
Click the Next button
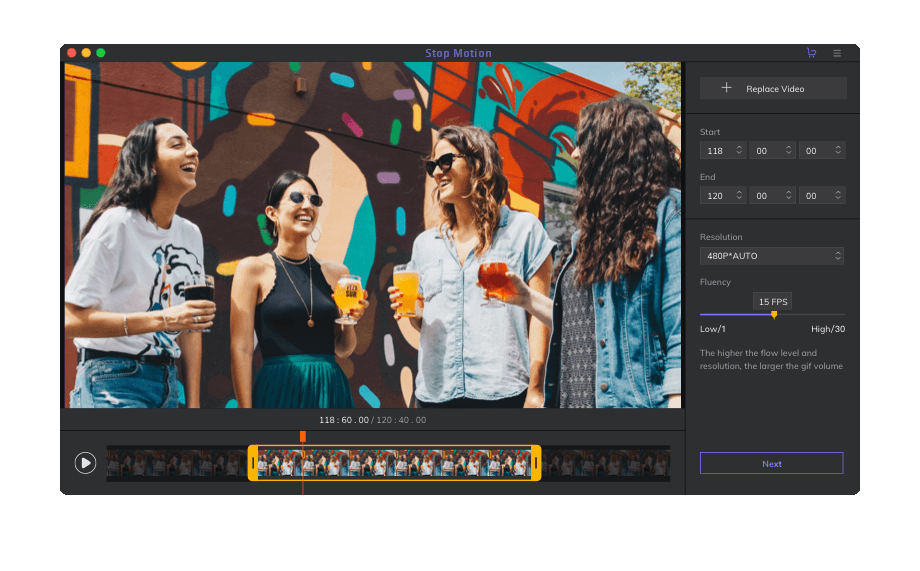771,463
